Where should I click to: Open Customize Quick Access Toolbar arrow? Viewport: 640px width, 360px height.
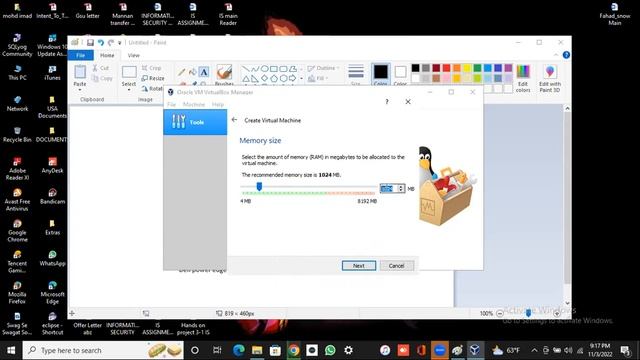(x=120, y=43)
